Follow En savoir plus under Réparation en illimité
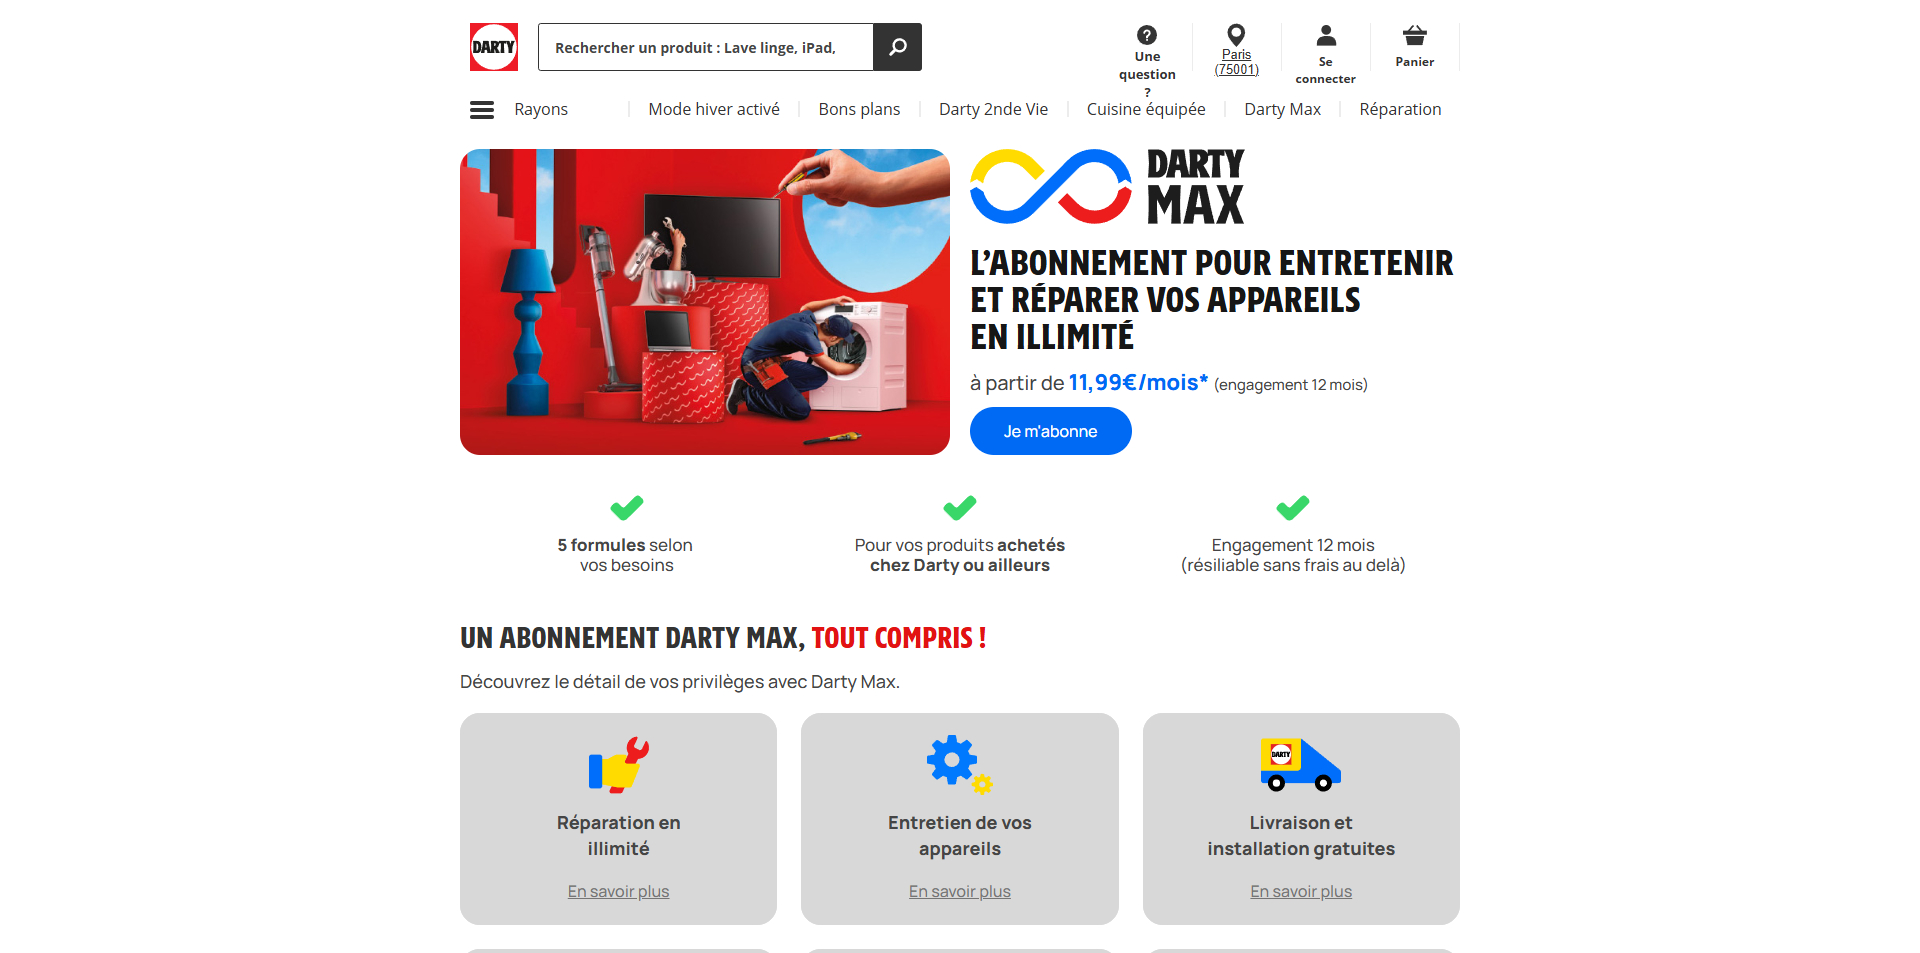 coord(618,891)
